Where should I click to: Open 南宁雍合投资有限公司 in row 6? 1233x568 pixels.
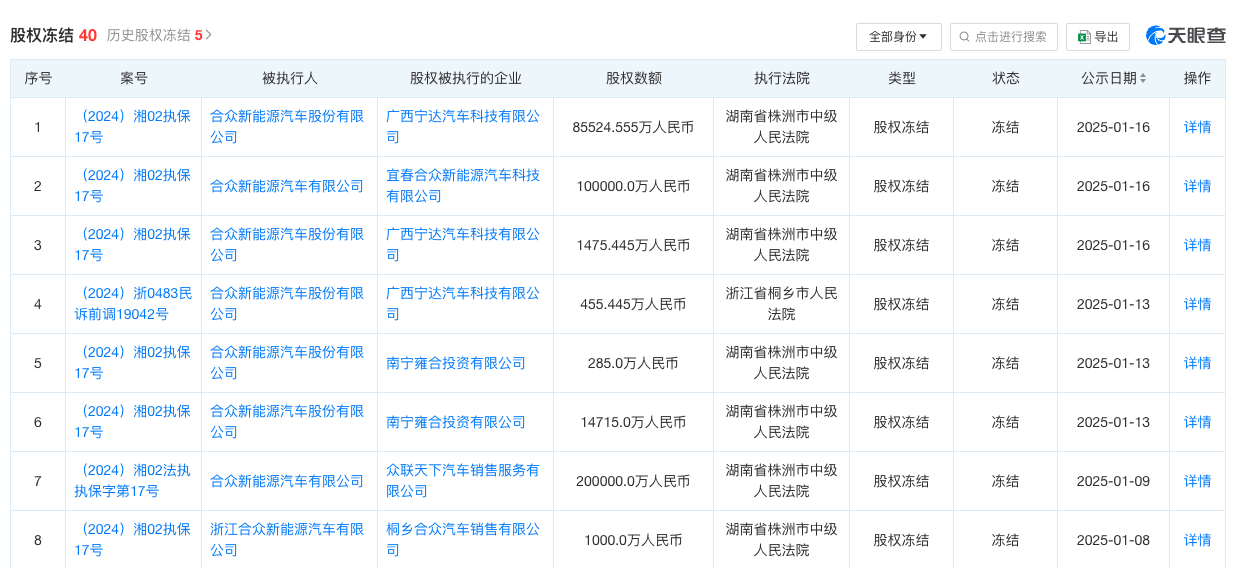click(456, 422)
